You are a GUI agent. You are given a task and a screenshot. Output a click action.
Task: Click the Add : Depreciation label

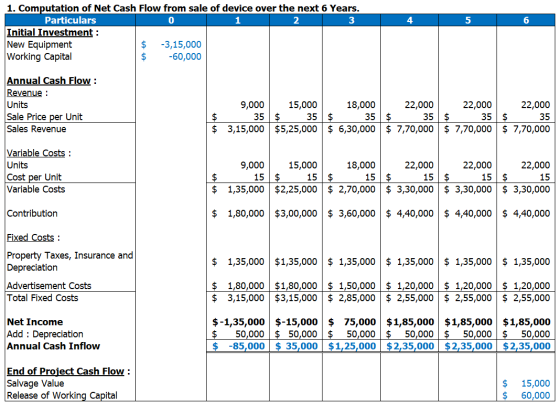click(x=45, y=334)
